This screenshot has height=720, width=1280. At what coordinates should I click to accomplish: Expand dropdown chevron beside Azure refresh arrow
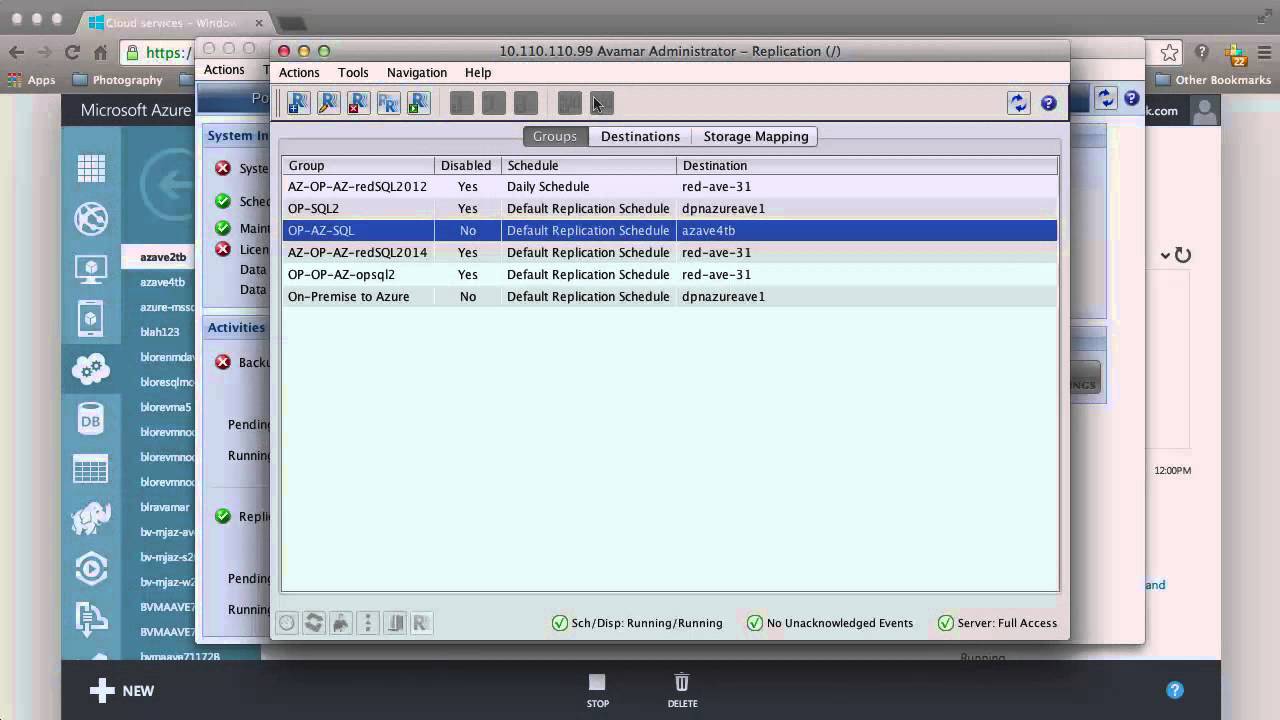(x=1165, y=256)
